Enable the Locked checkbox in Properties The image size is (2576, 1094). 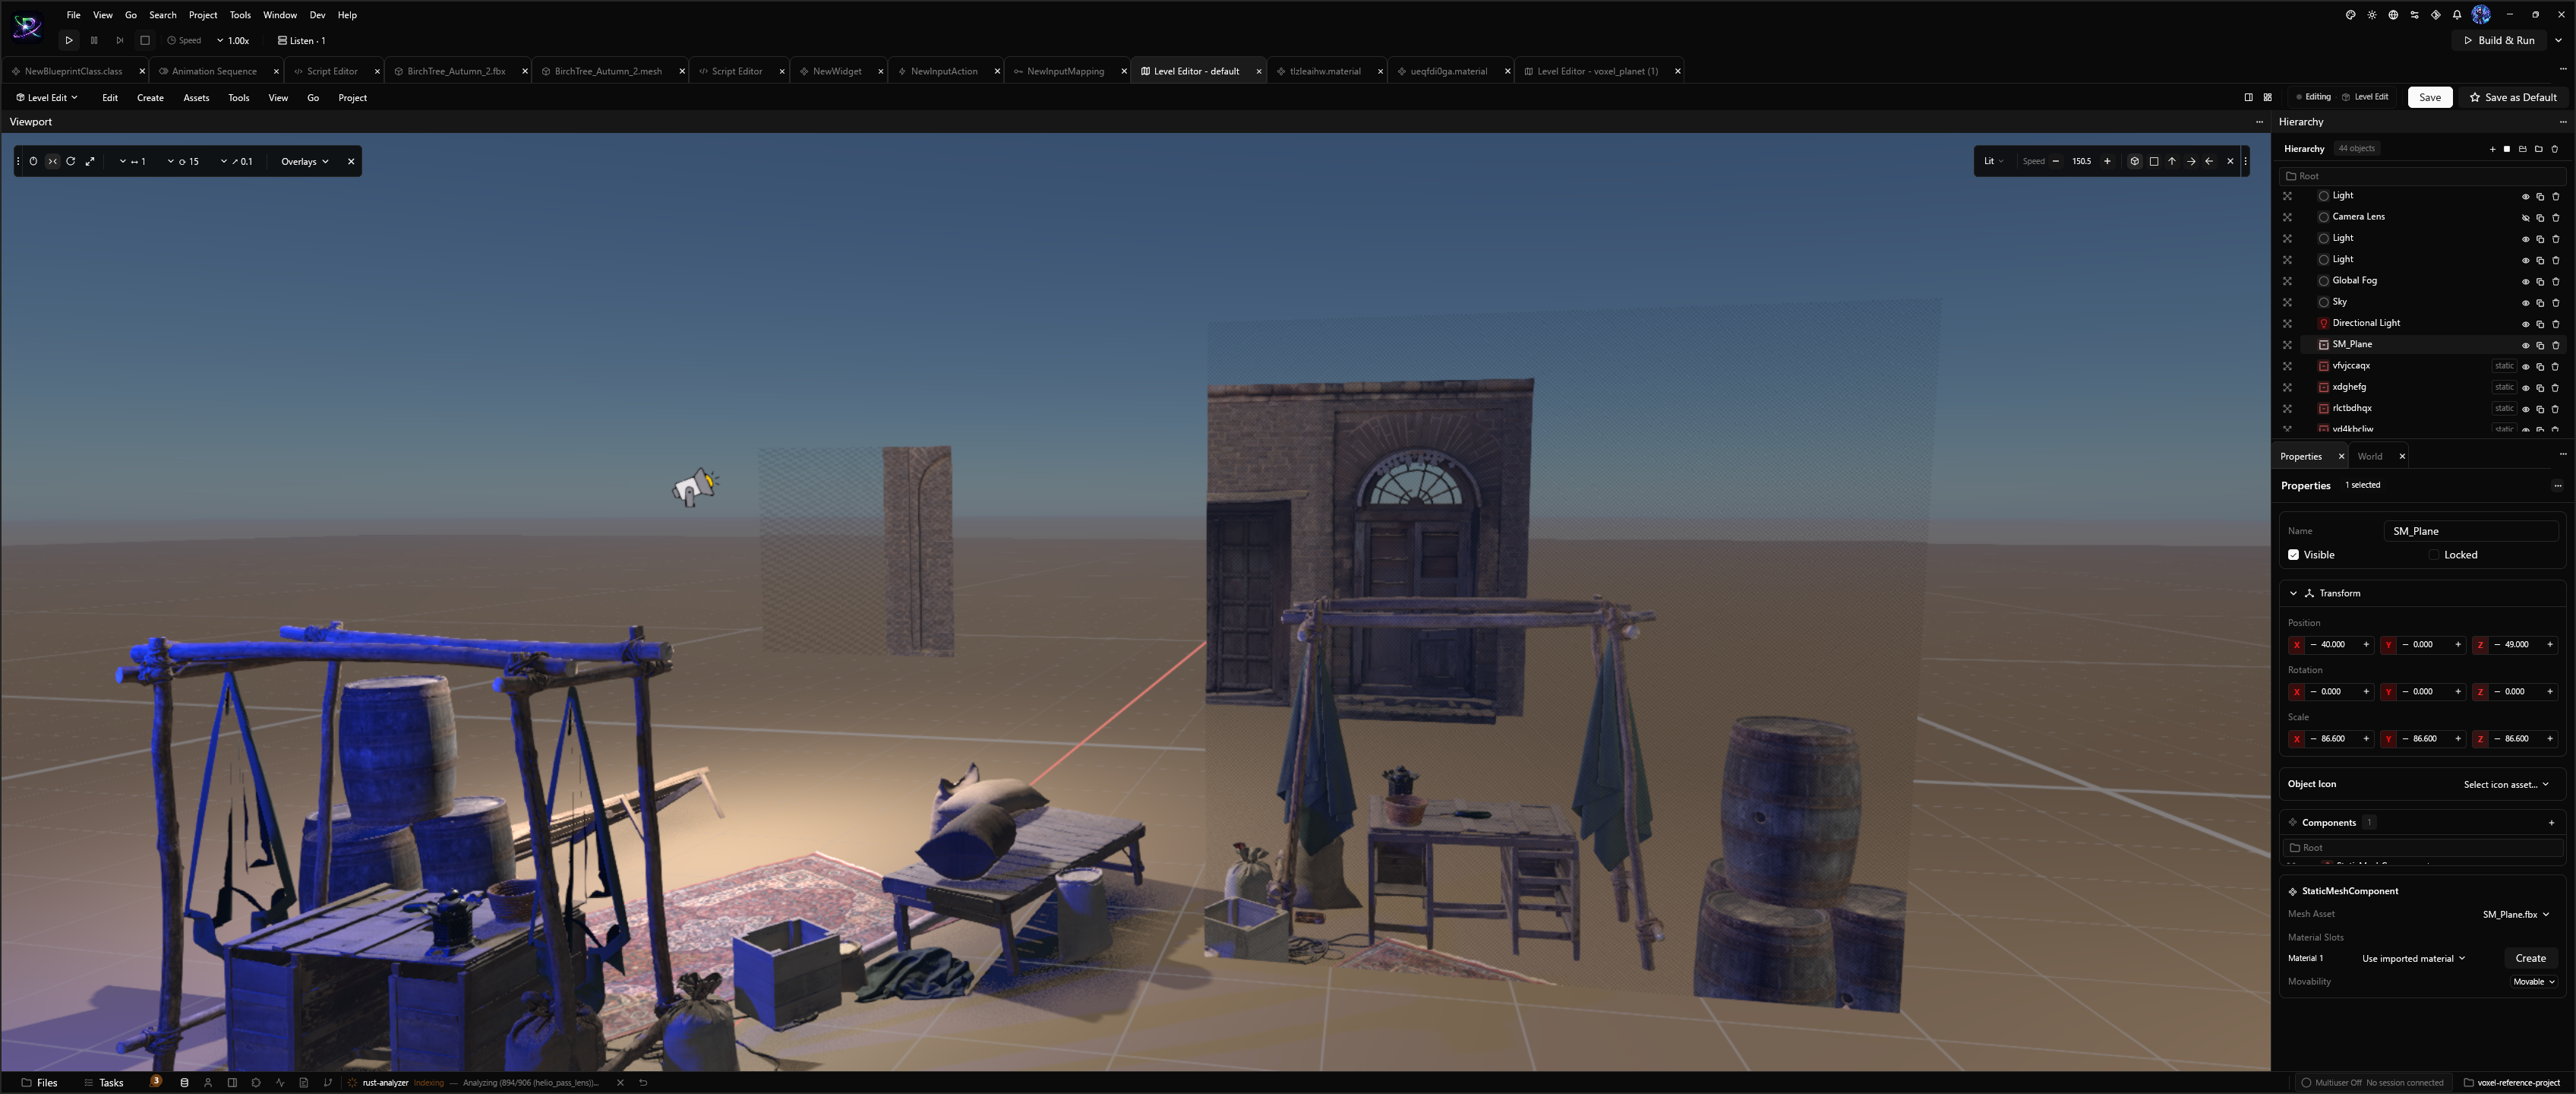tap(2433, 555)
